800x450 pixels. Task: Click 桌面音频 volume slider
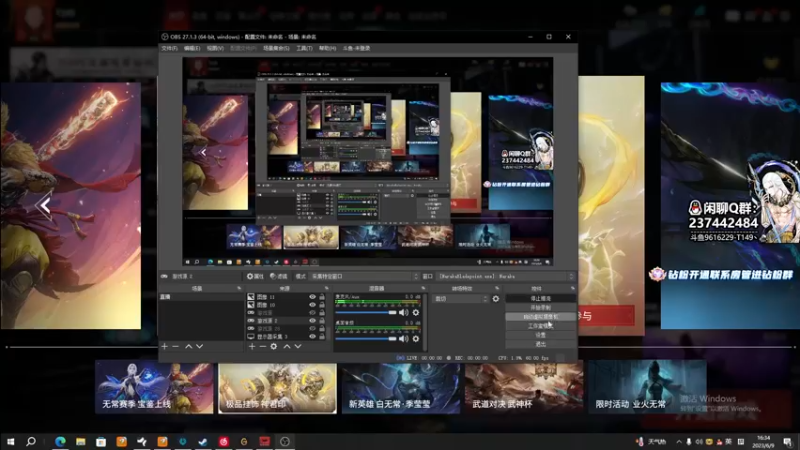point(366,338)
